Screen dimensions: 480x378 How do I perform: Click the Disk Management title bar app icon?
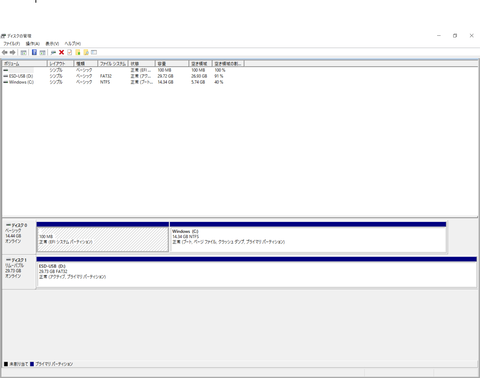coord(4,36)
